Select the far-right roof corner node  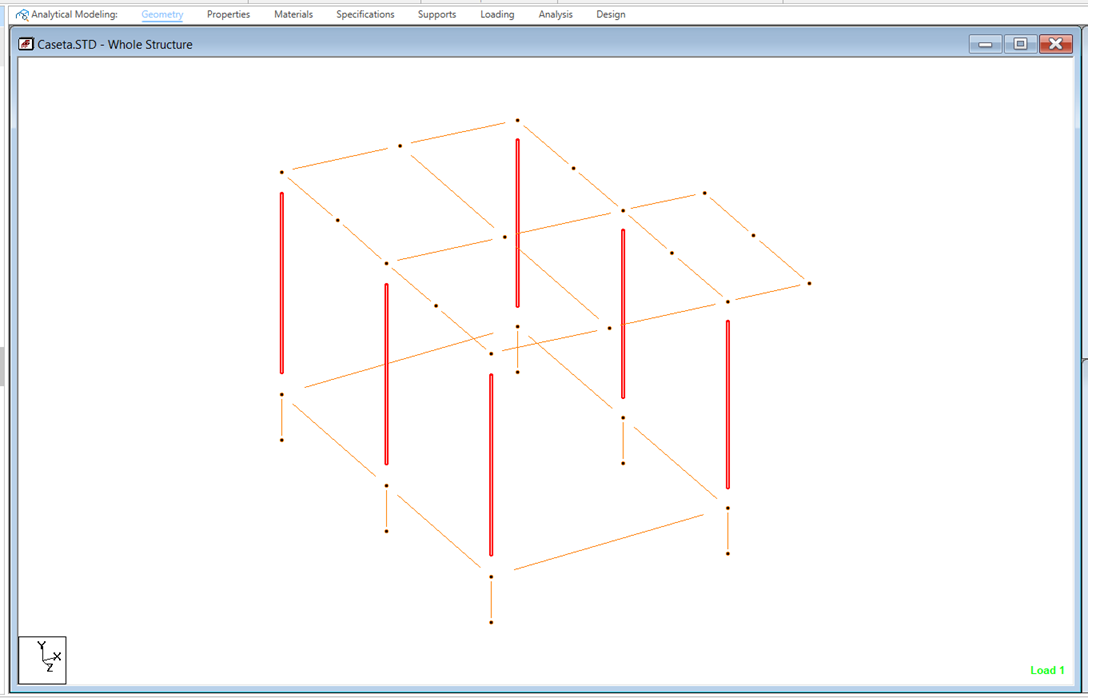click(809, 283)
